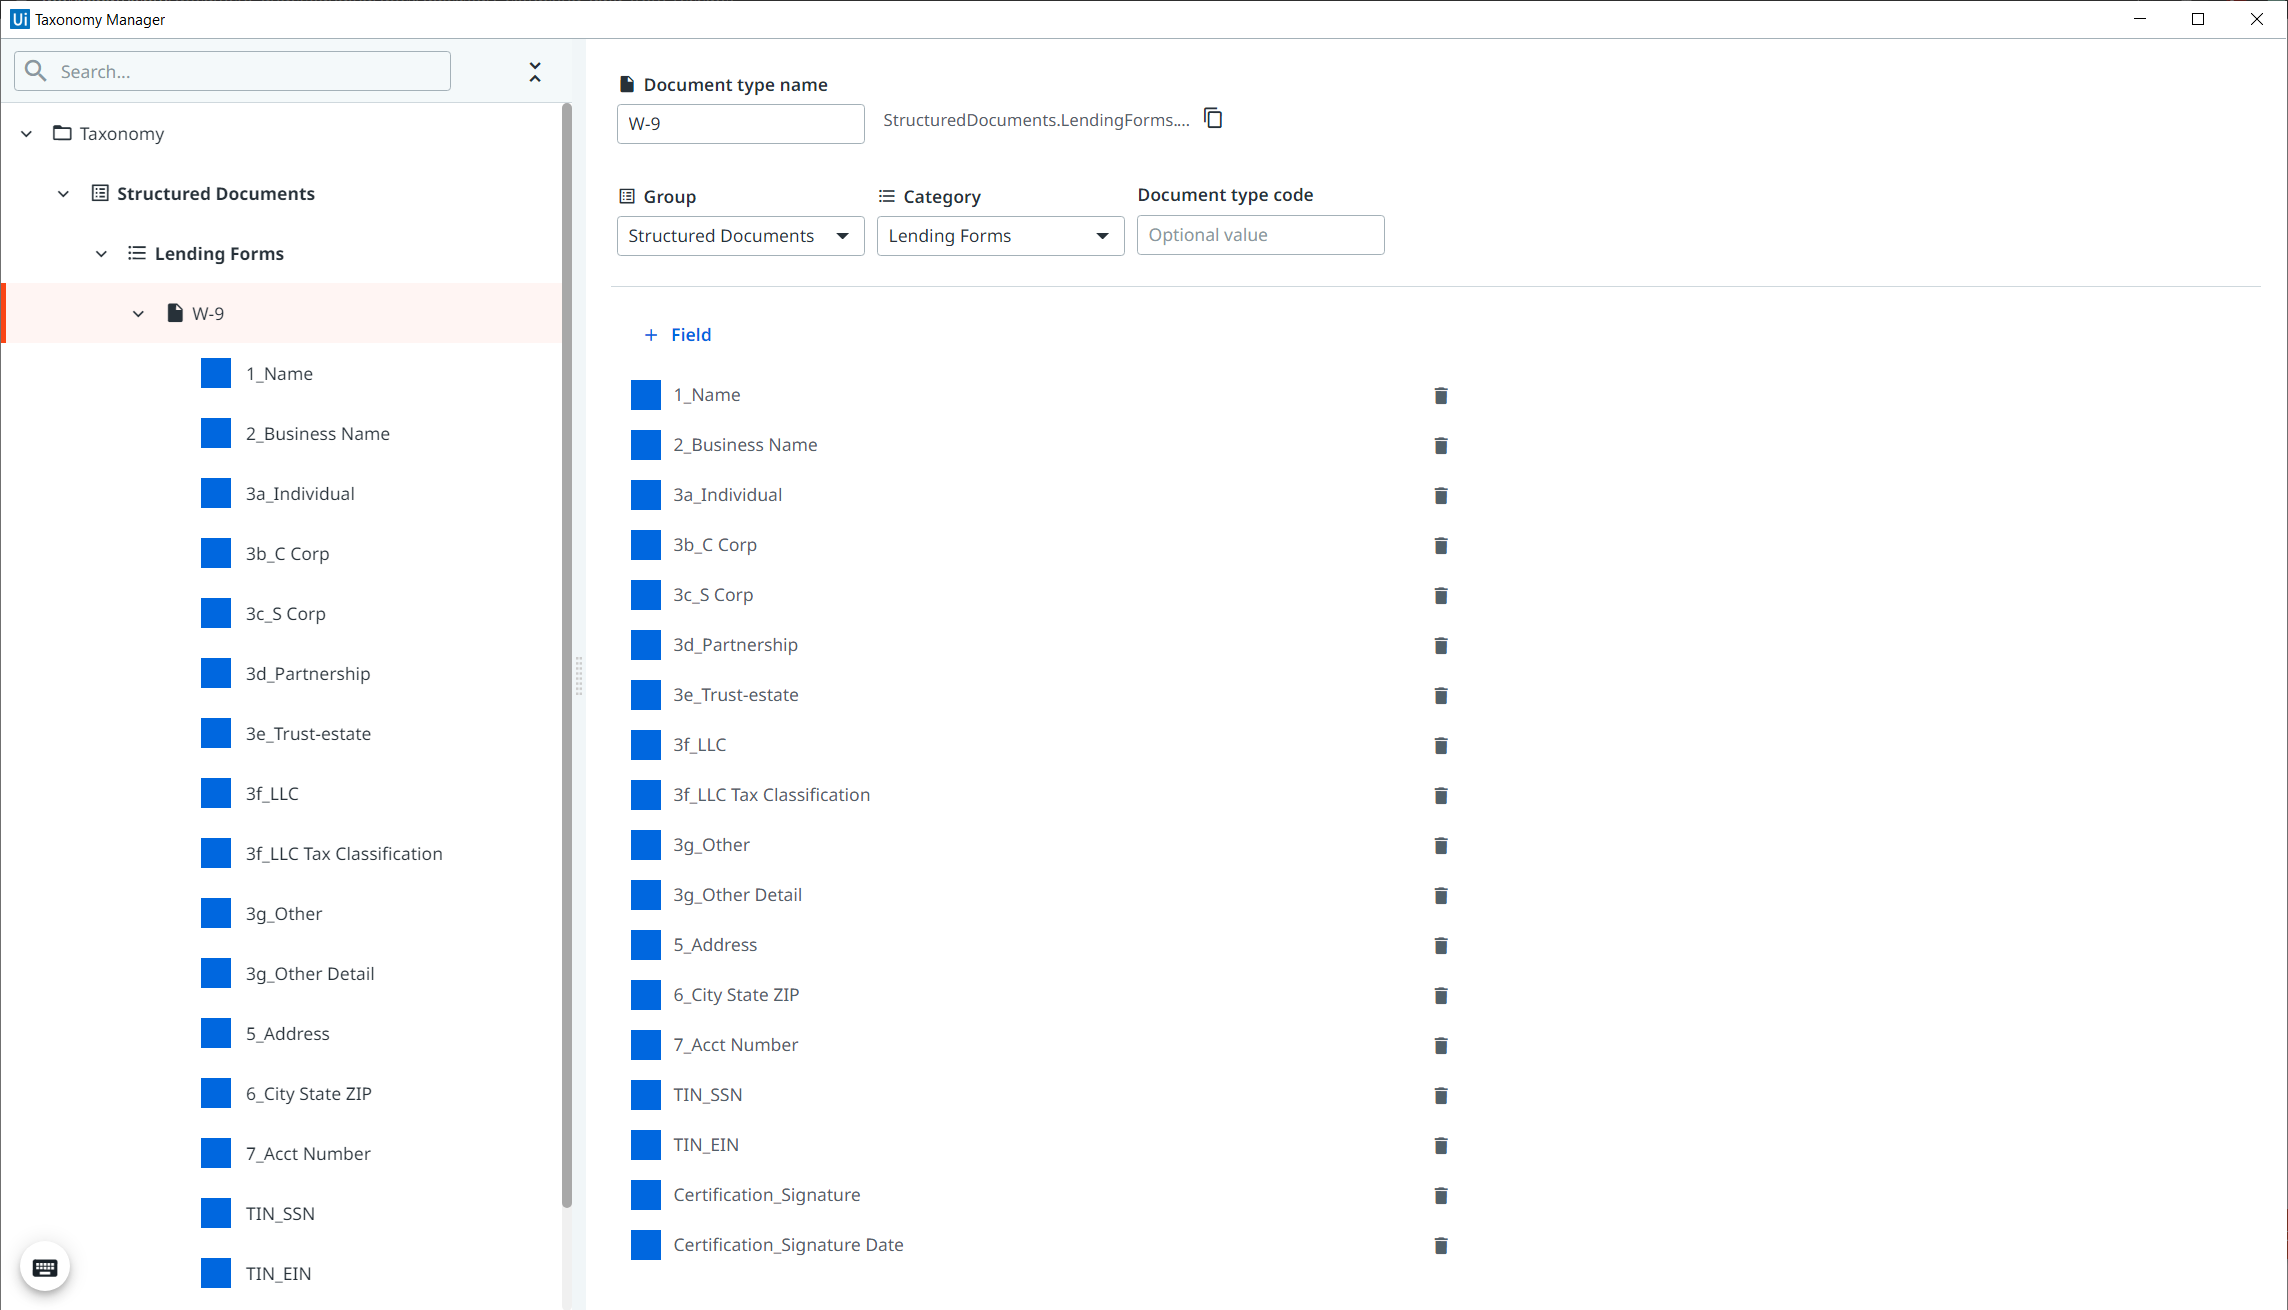
Task: Collapse the Structured Documents group
Action: point(64,194)
